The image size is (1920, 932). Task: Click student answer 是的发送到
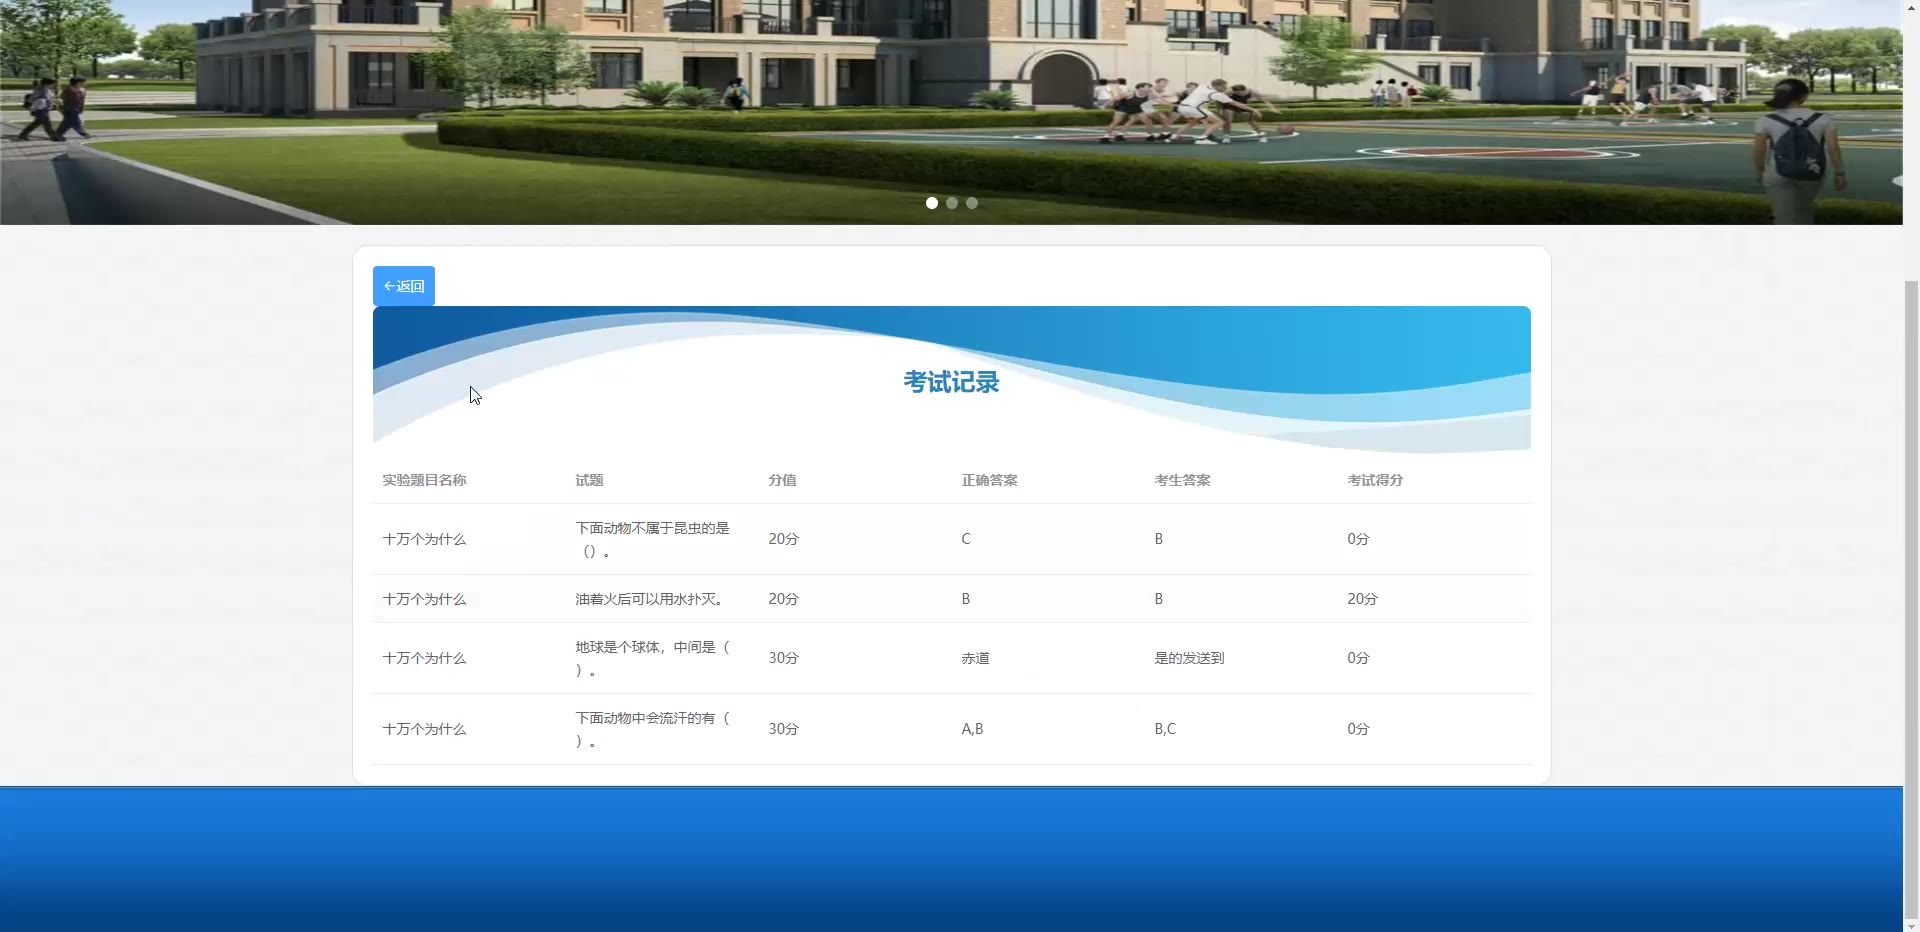pos(1189,658)
